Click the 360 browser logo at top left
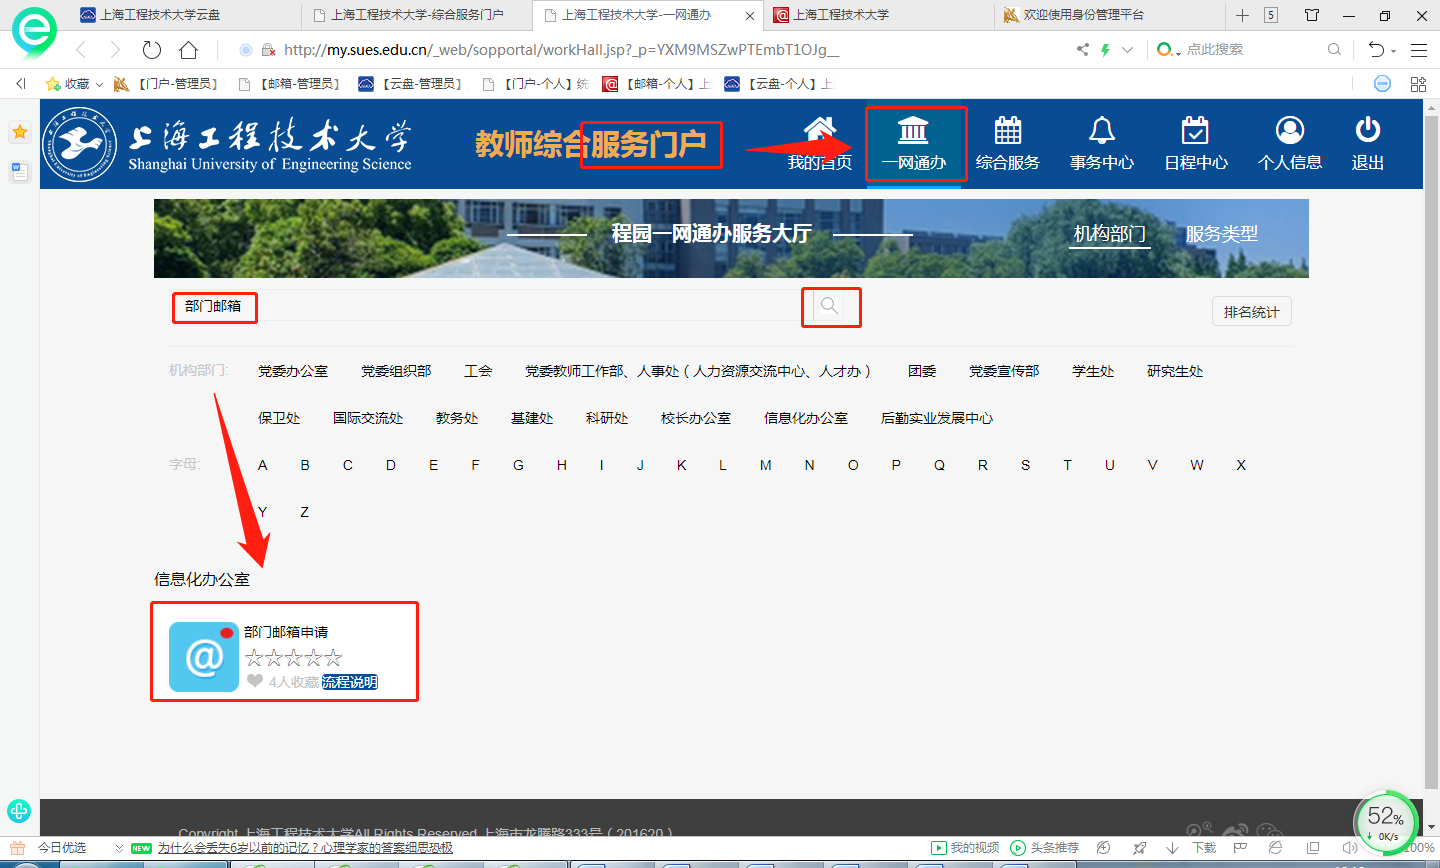This screenshot has width=1440, height=868. click(34, 32)
